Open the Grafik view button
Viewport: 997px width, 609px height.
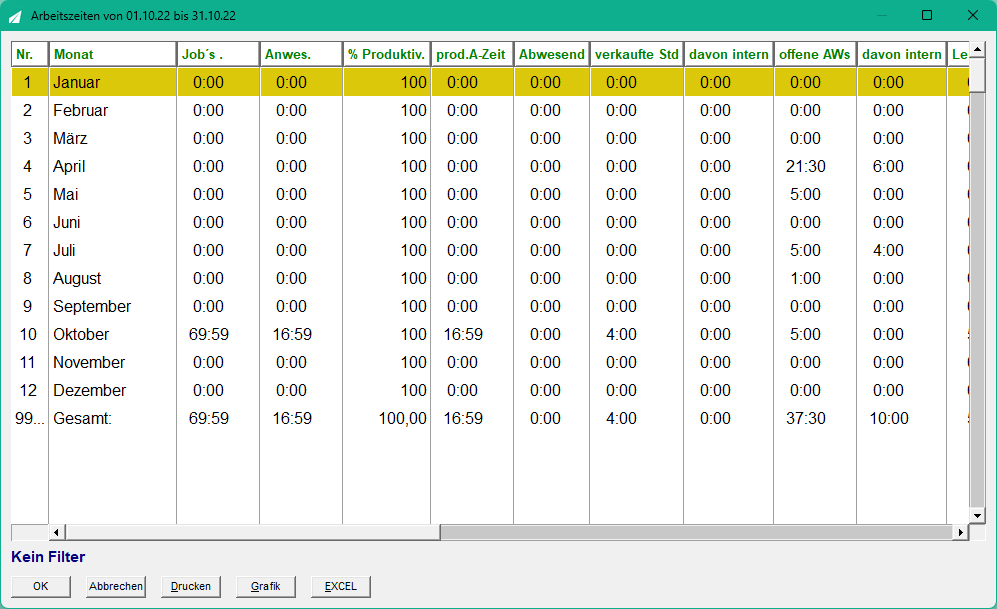266,586
